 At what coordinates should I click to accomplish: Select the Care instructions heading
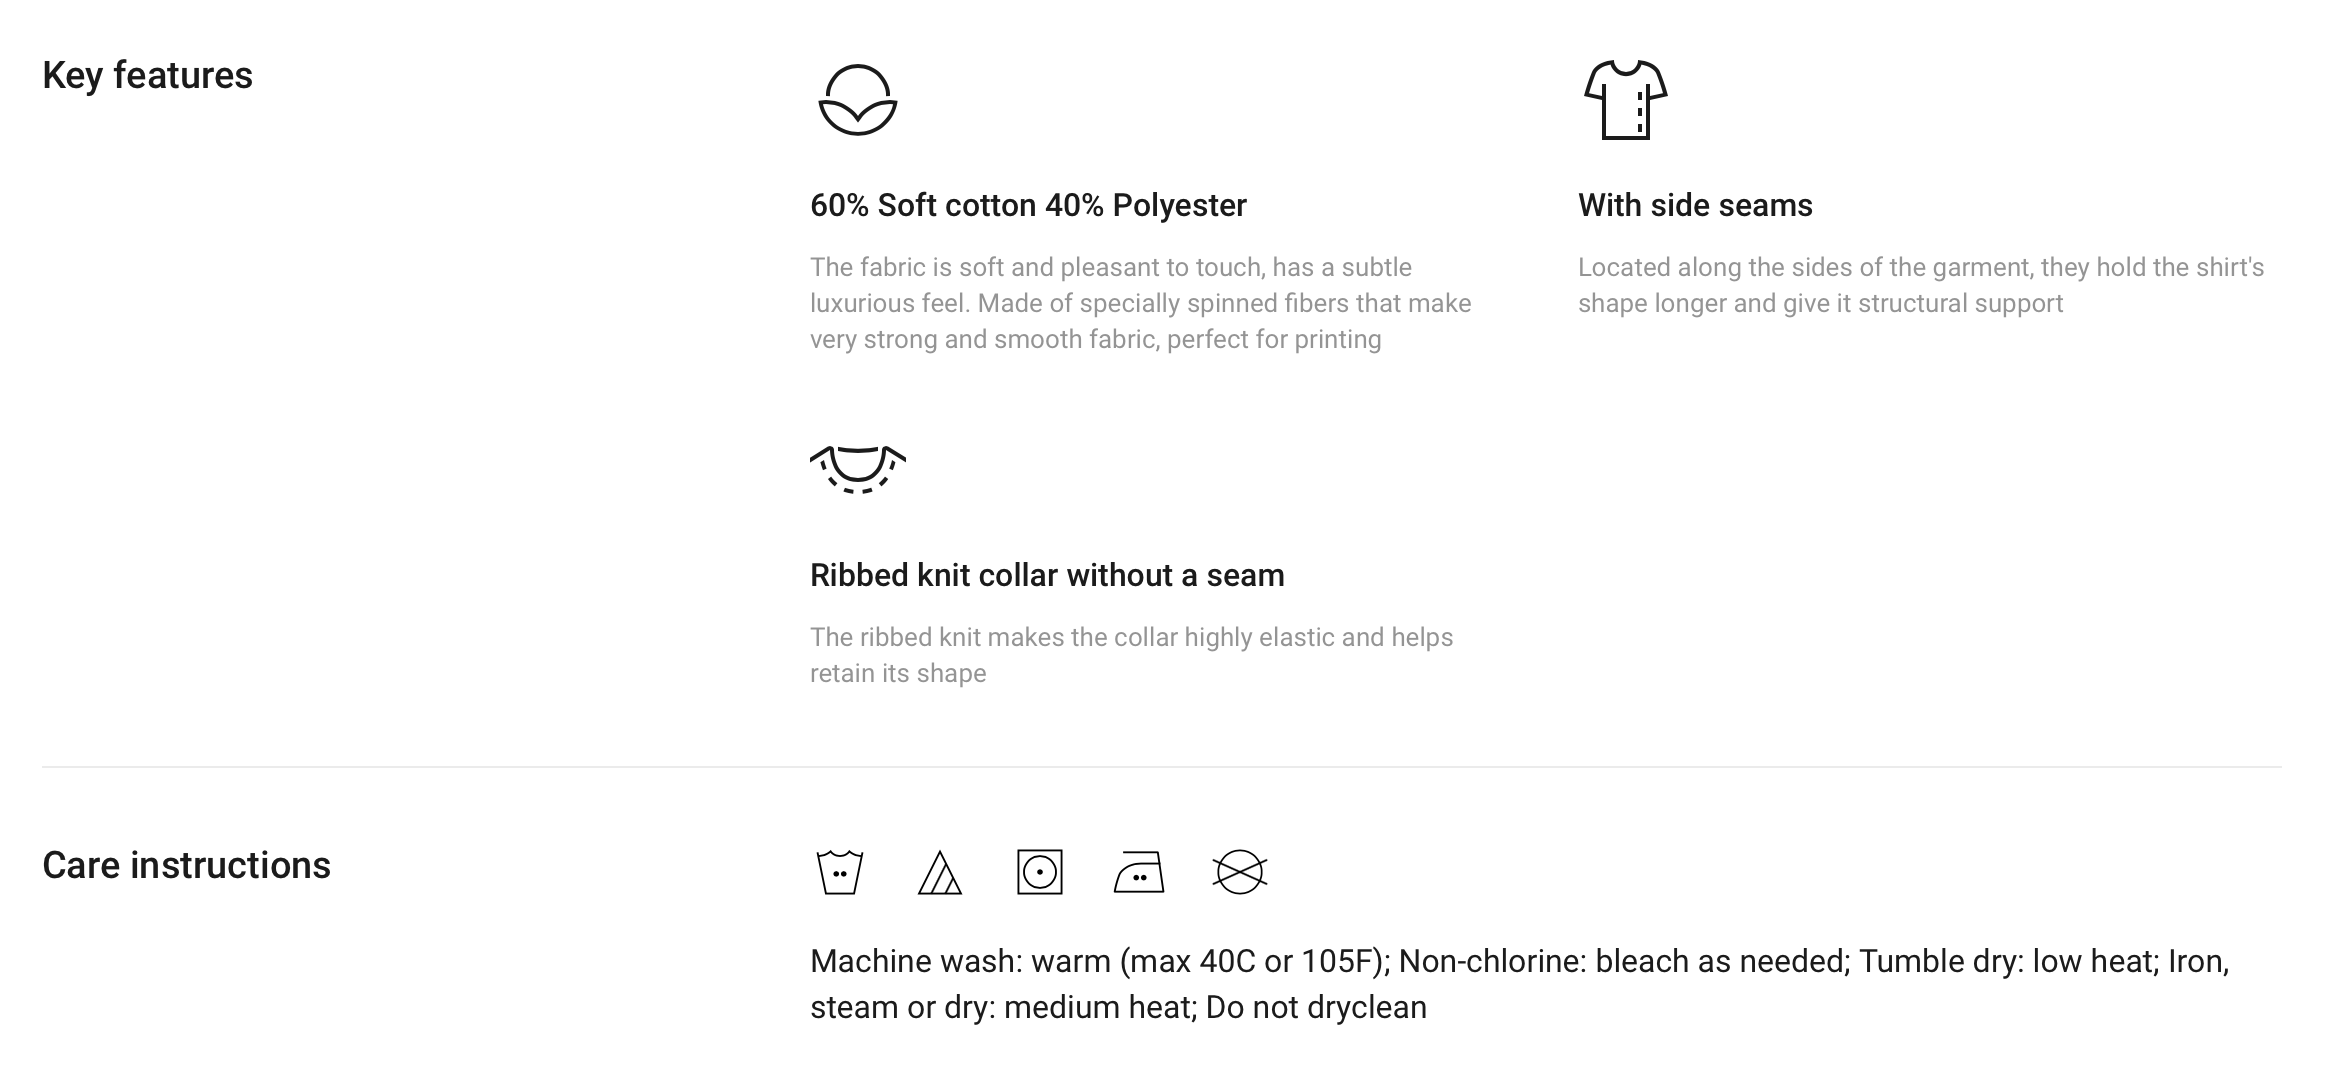click(186, 865)
